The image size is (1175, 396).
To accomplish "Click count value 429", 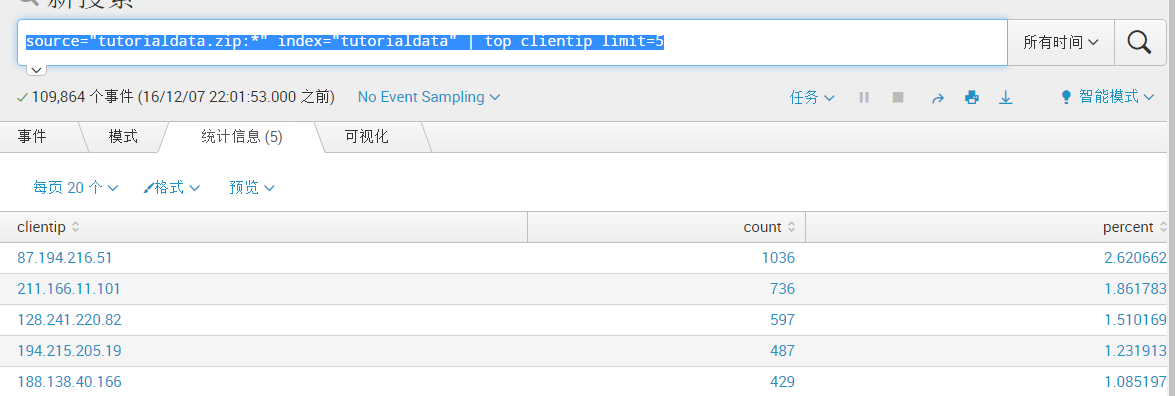I will pyautogui.click(x=782, y=382).
